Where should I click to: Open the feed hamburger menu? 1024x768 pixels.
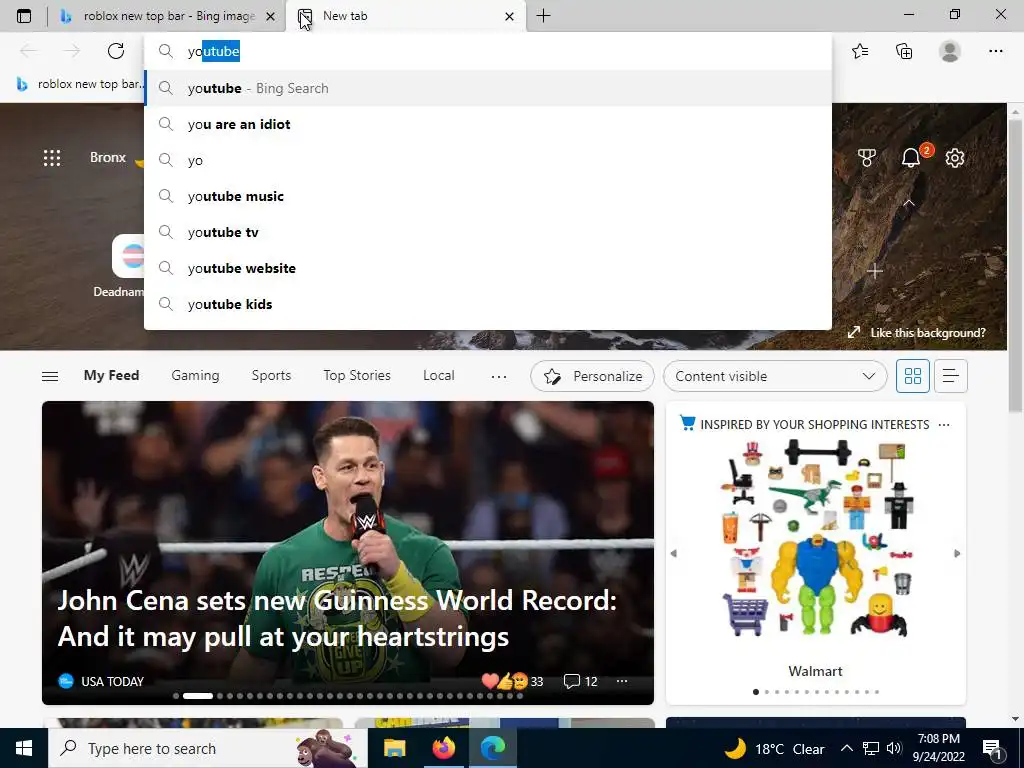(50, 376)
